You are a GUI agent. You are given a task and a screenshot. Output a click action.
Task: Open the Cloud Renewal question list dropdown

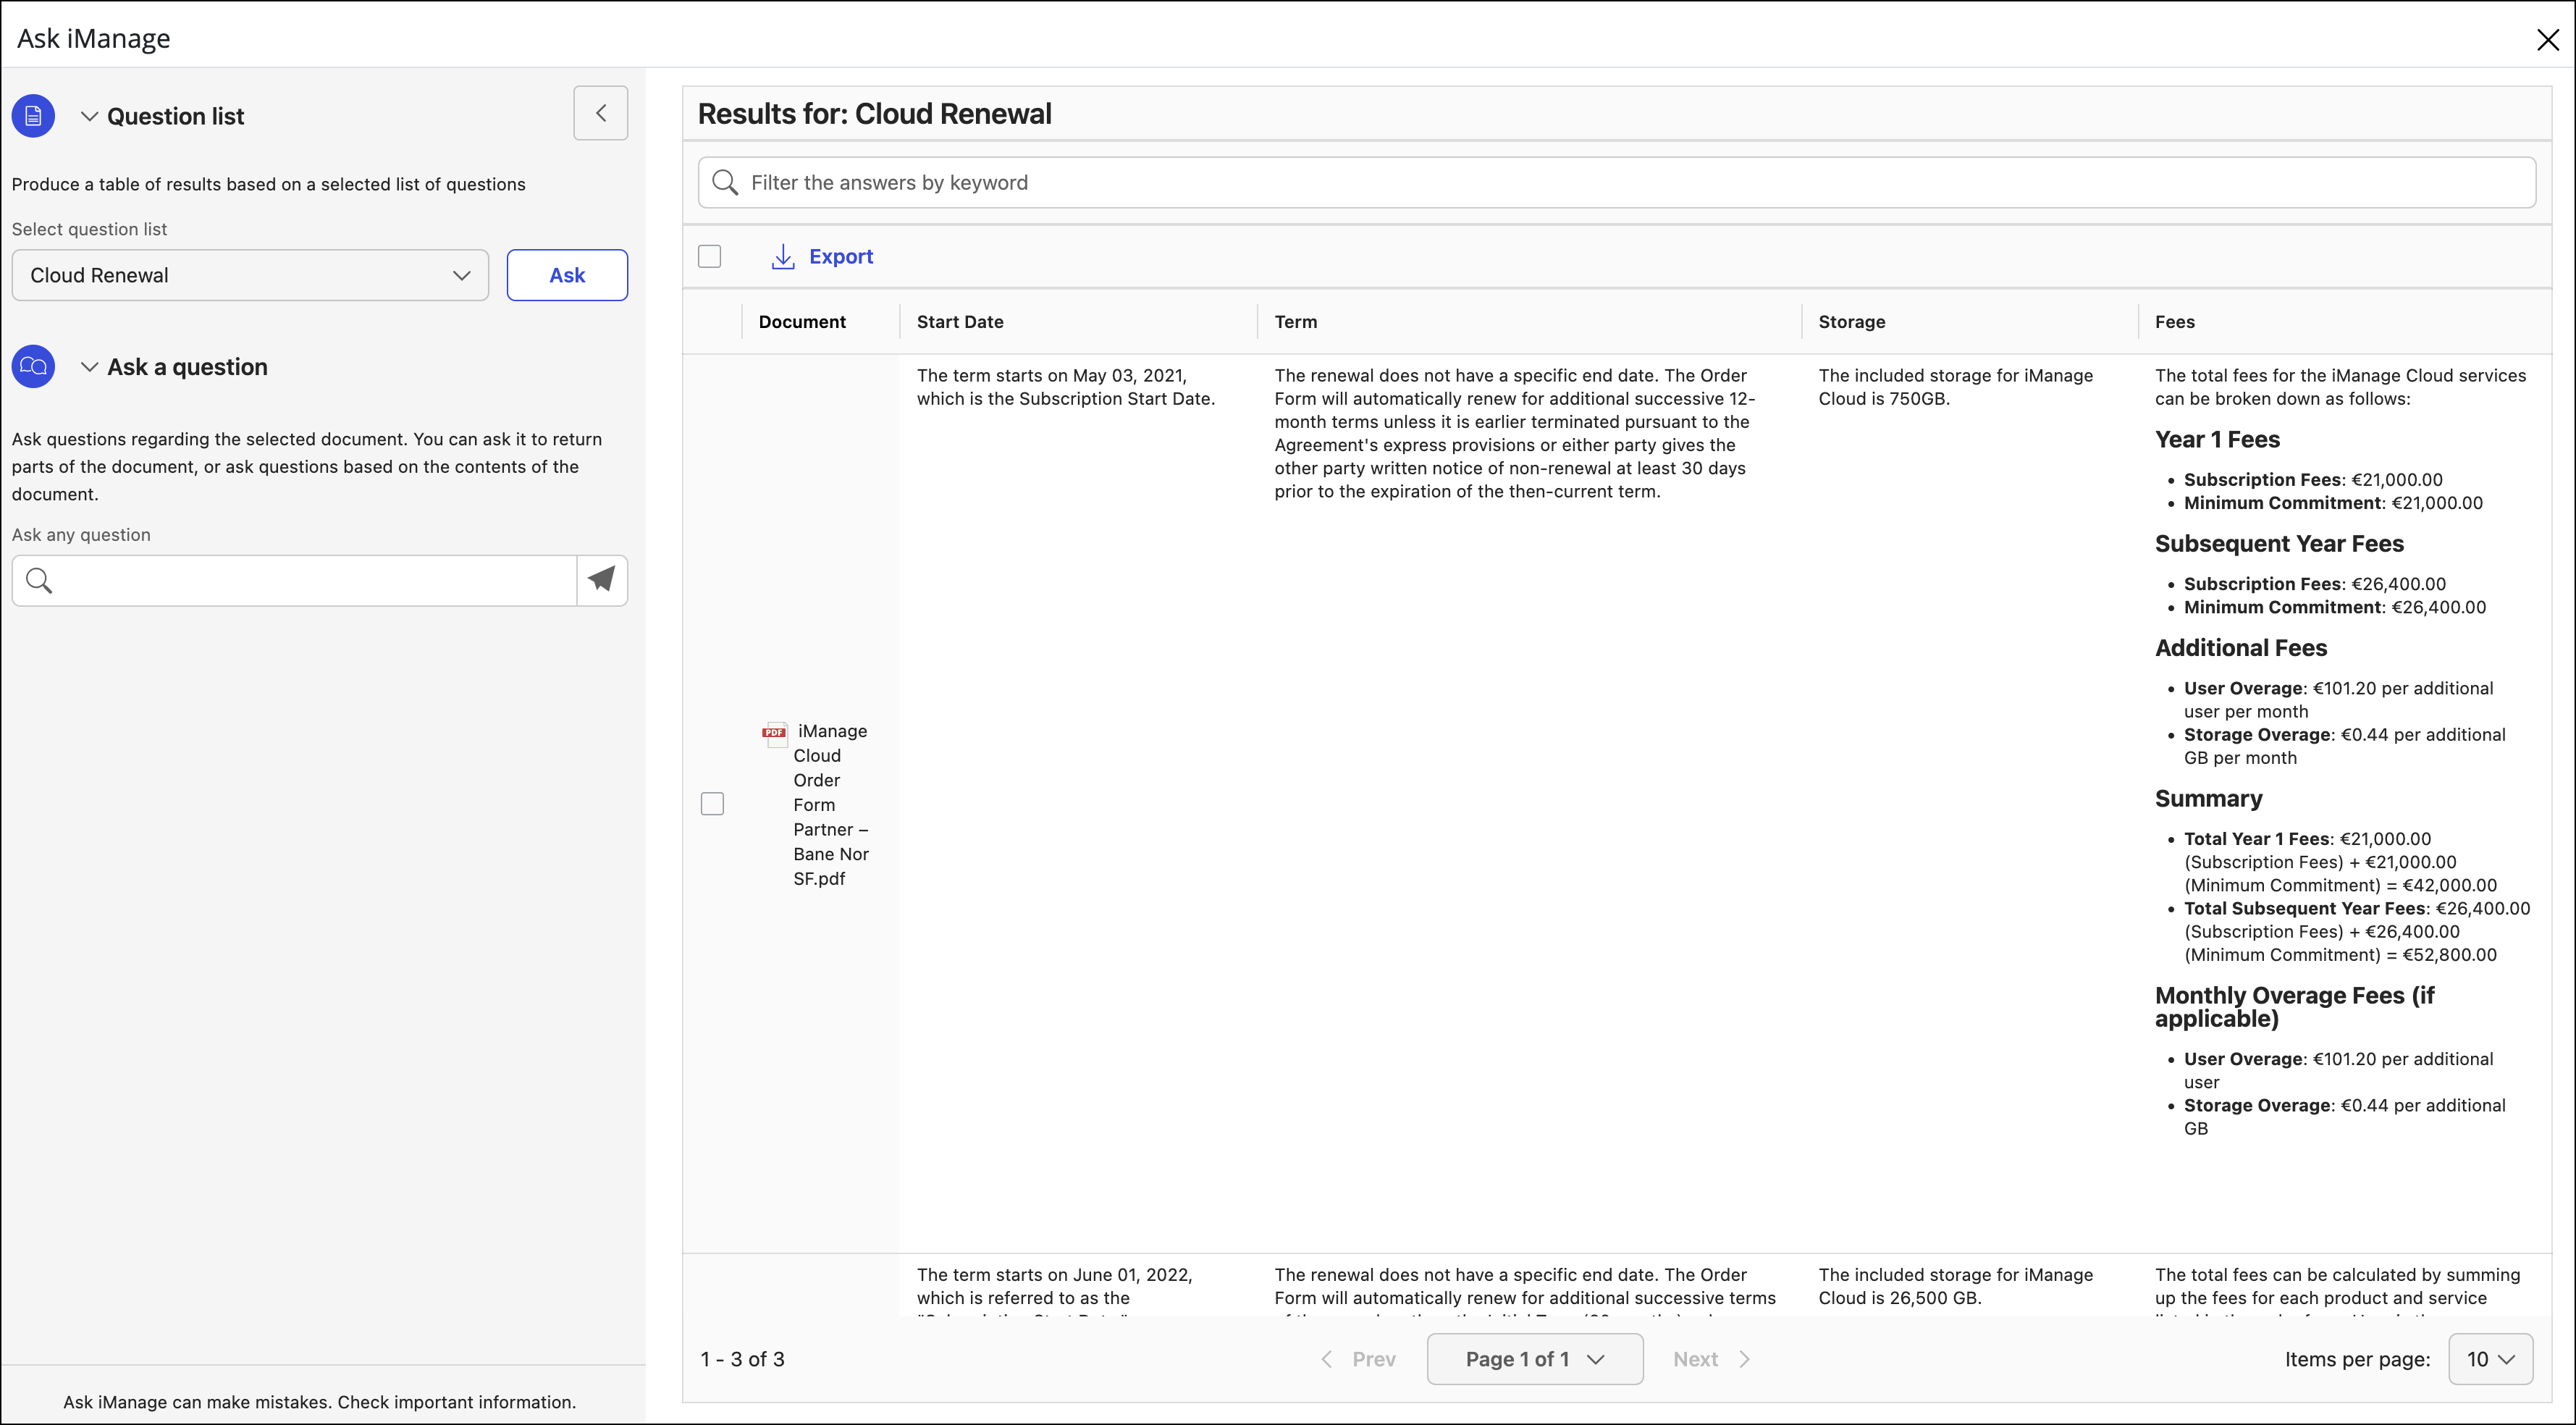coord(250,275)
